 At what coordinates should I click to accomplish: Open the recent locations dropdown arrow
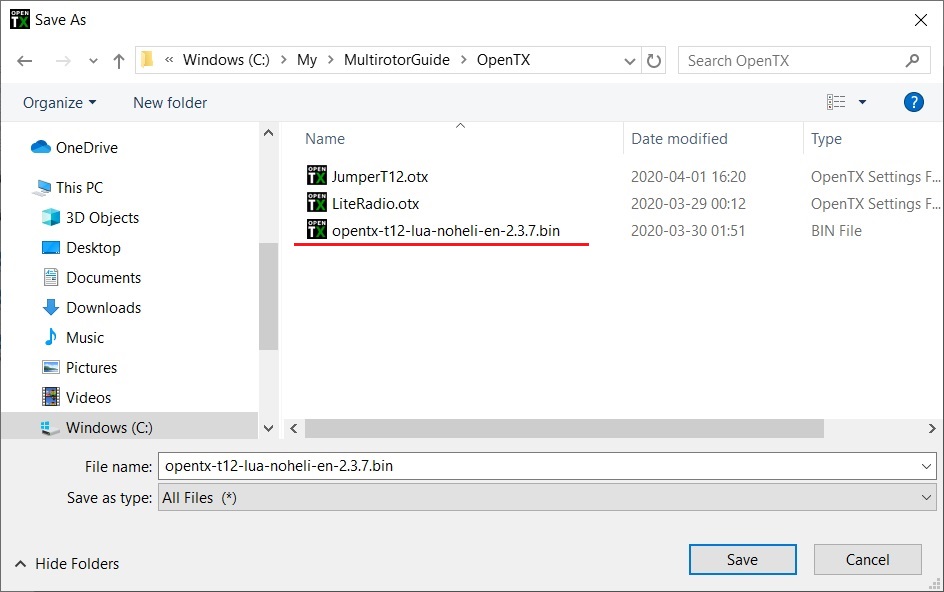[93, 61]
